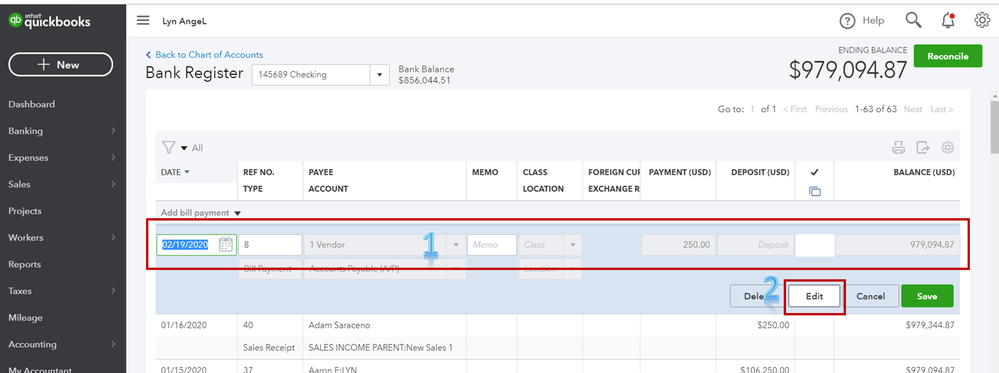
Task: Expand the Taxes sidebar submenu
Action: coord(113,291)
